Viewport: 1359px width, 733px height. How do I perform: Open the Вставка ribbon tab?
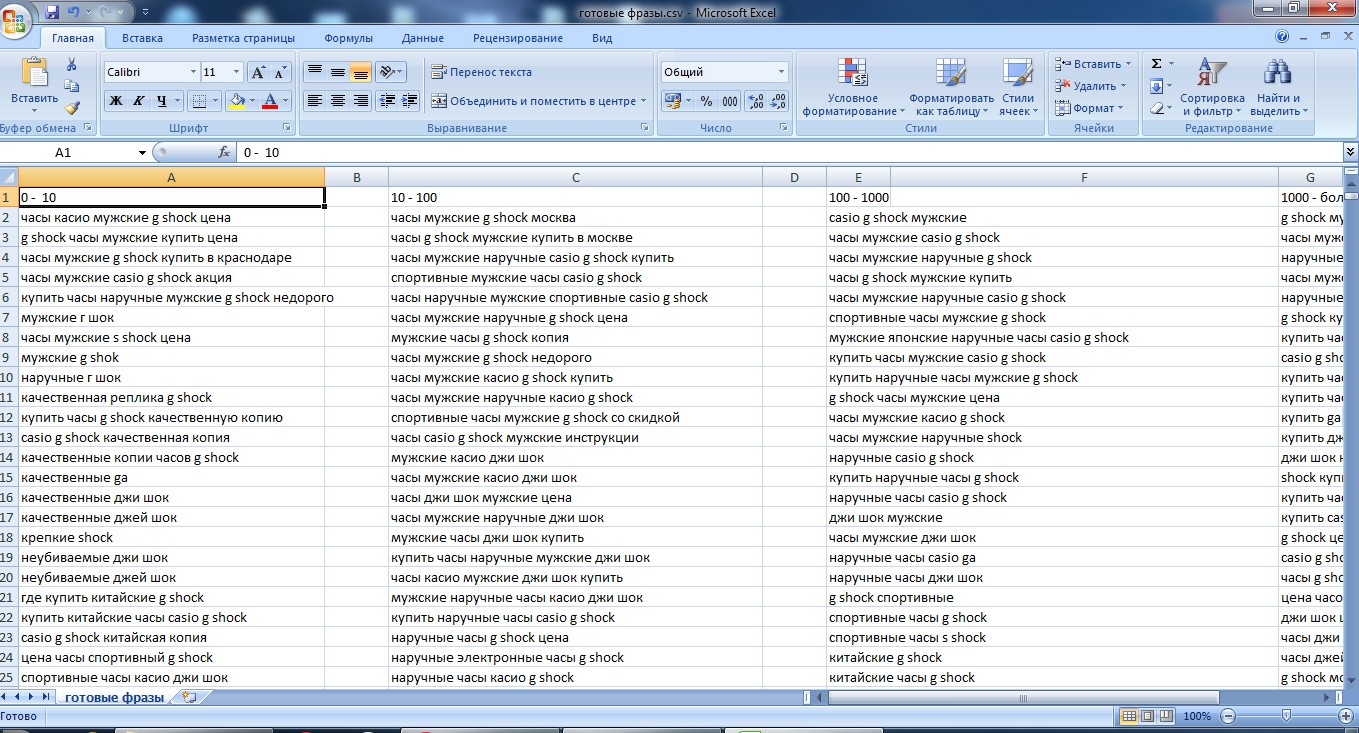[142, 38]
